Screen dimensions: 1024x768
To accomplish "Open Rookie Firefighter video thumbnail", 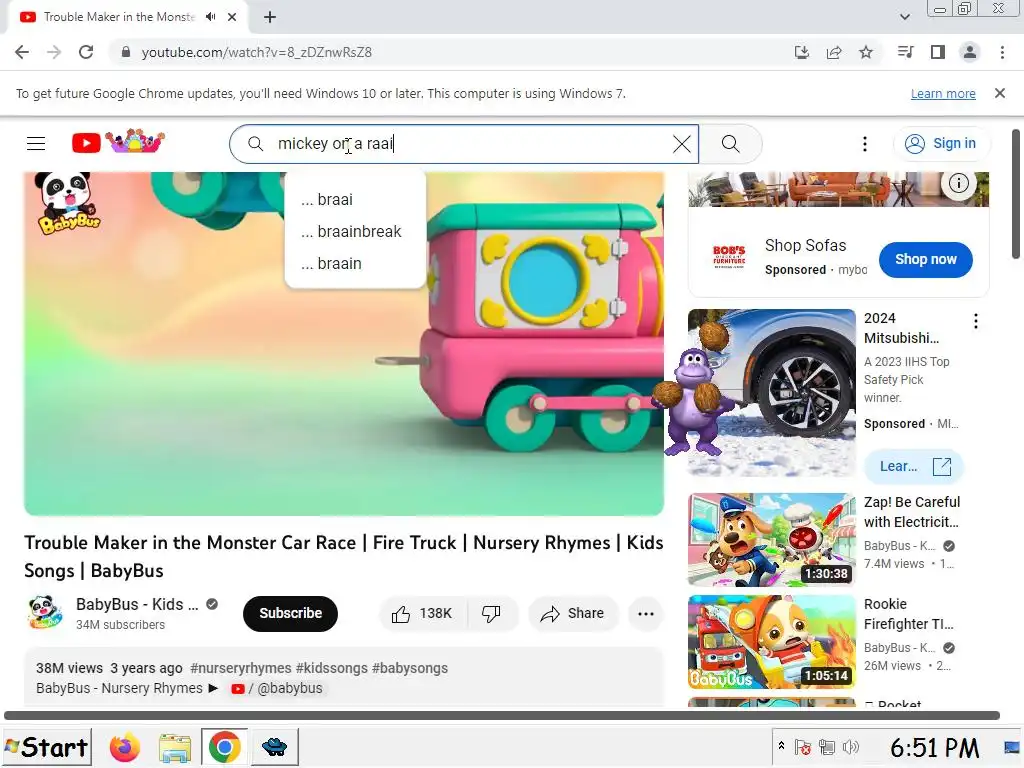I will (x=771, y=642).
